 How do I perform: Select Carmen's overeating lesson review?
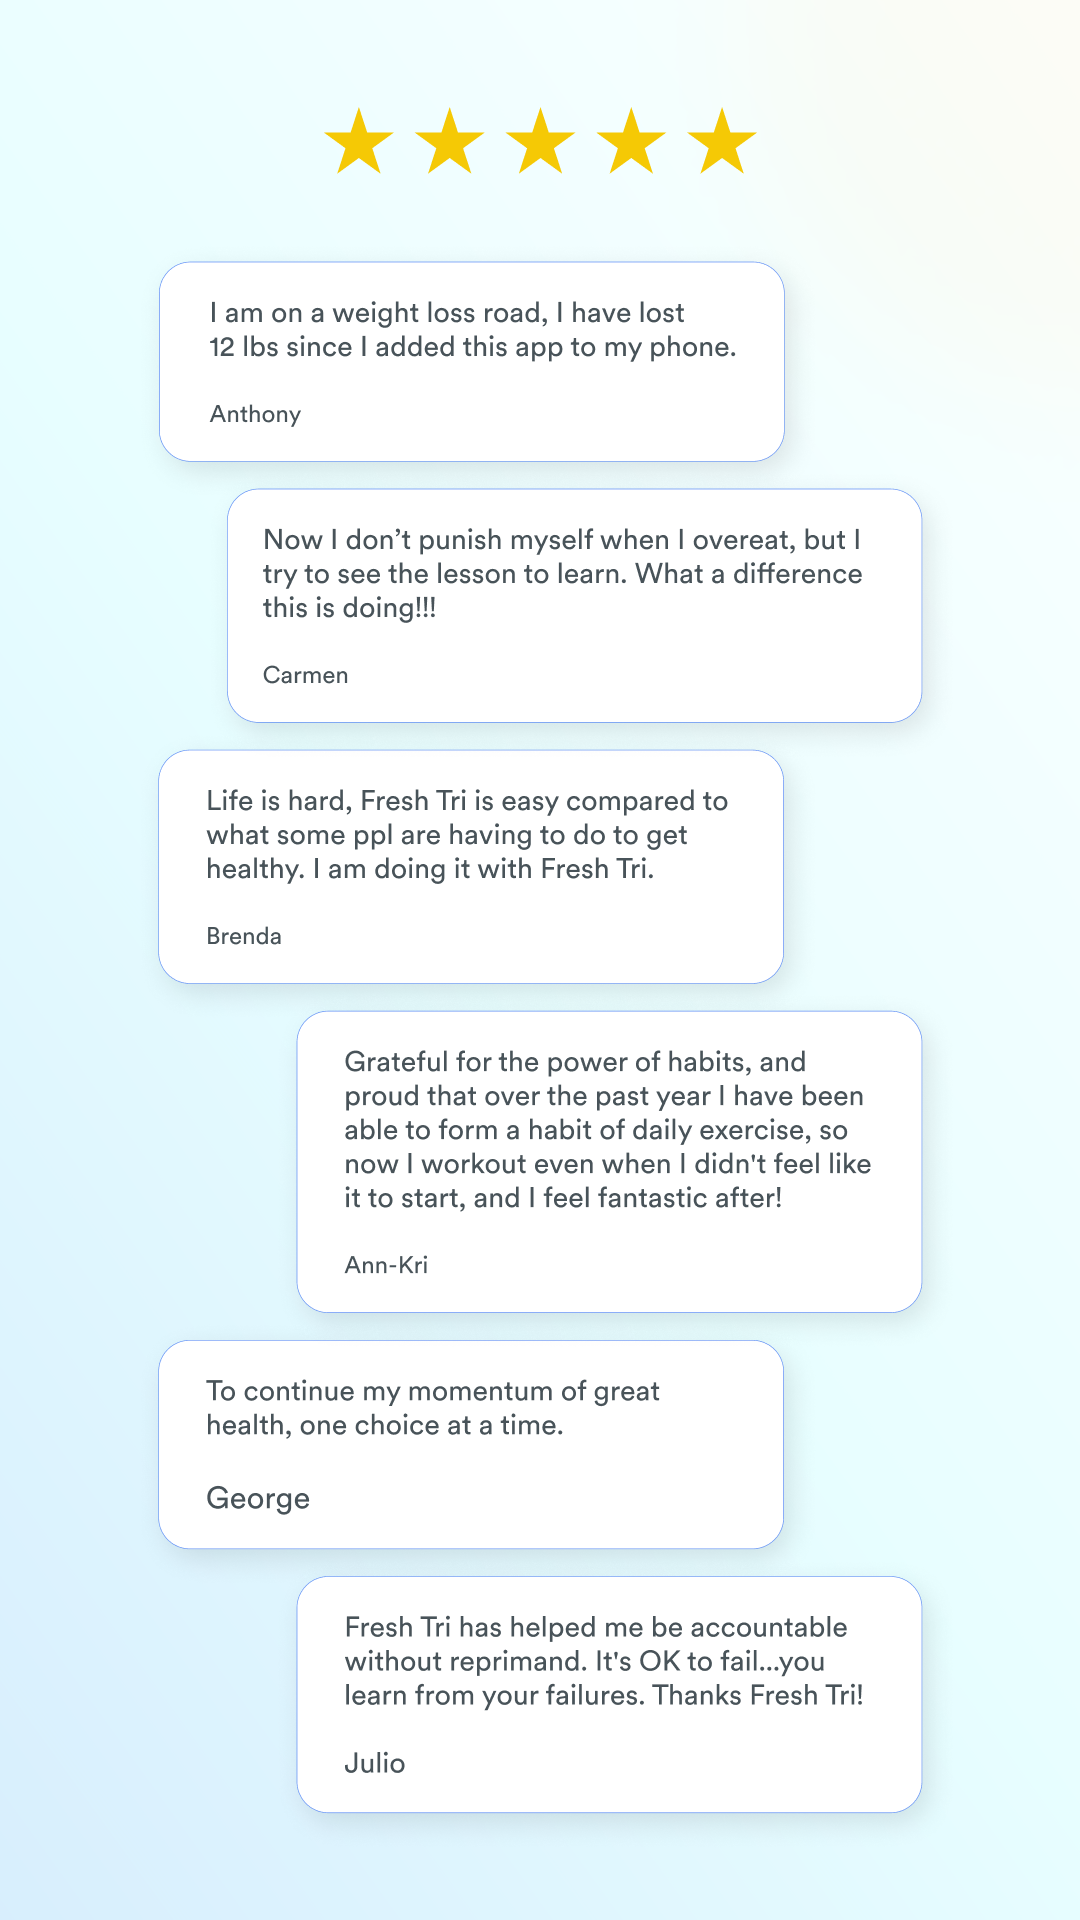pos(574,606)
